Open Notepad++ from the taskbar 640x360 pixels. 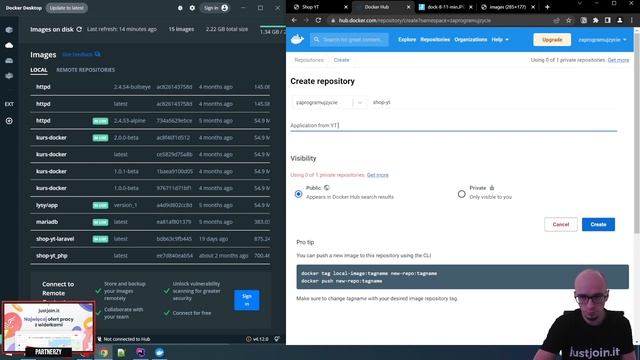[121, 353]
